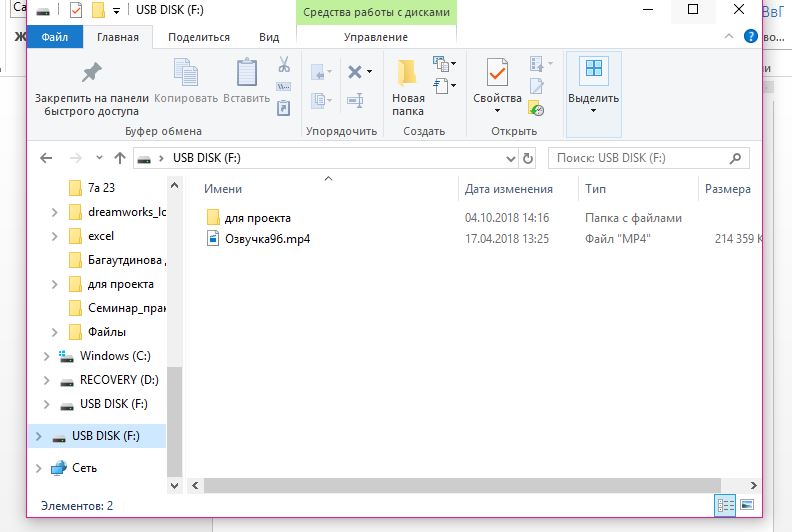Click Properties icon in quick access toolbar
Viewport: 792px width, 532px height.
[76, 10]
